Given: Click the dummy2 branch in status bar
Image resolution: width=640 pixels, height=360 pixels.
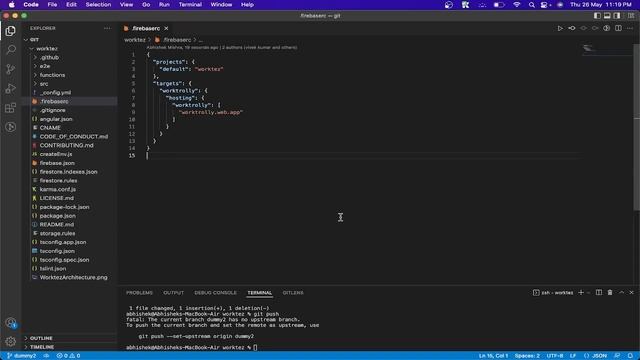Looking at the screenshot, I should [22, 356].
